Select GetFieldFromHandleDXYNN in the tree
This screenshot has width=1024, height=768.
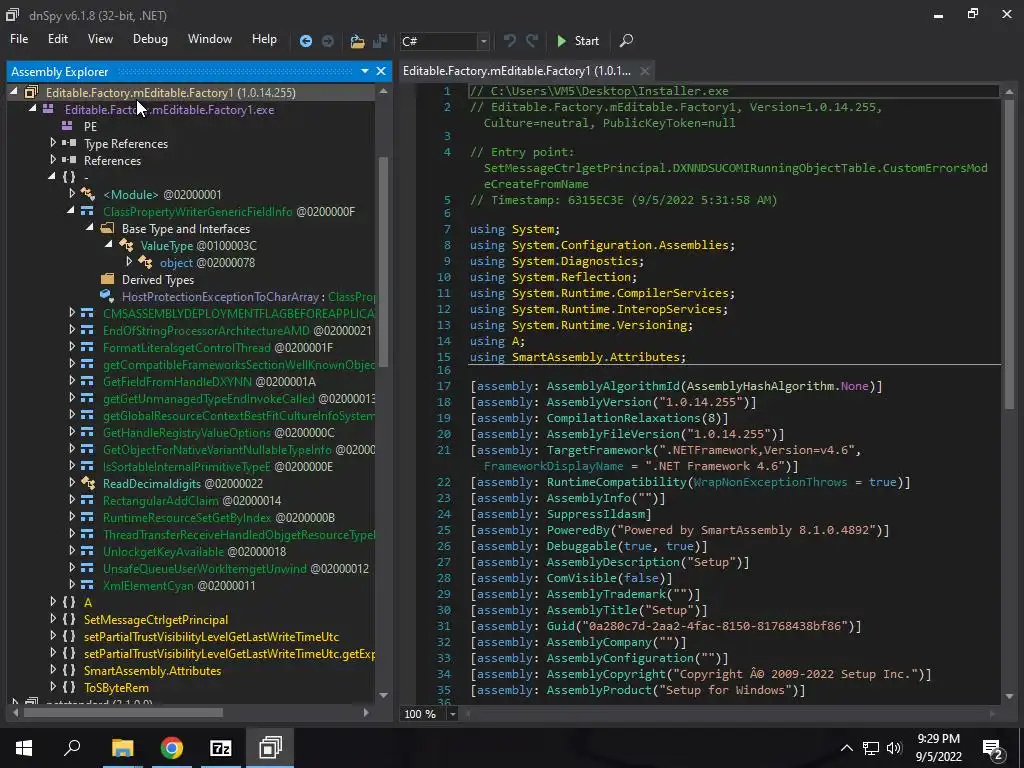(x=176, y=381)
